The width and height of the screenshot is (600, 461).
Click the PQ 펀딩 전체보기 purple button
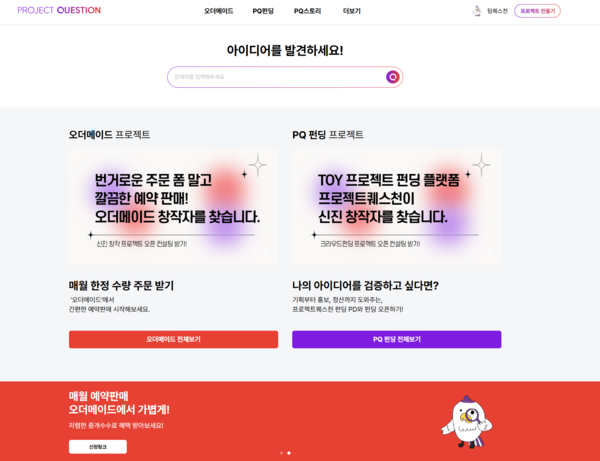[397, 339]
